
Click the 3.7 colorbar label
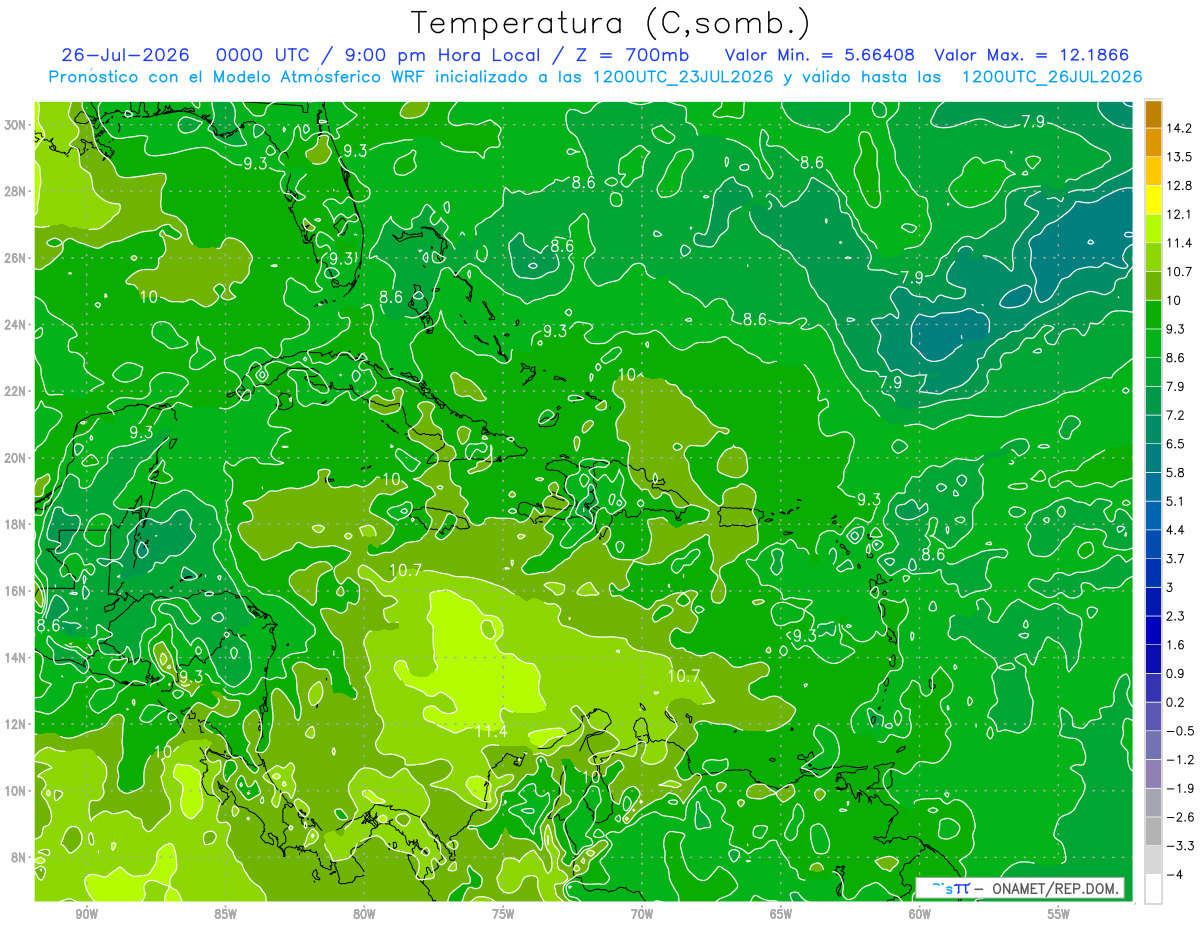1176,558
